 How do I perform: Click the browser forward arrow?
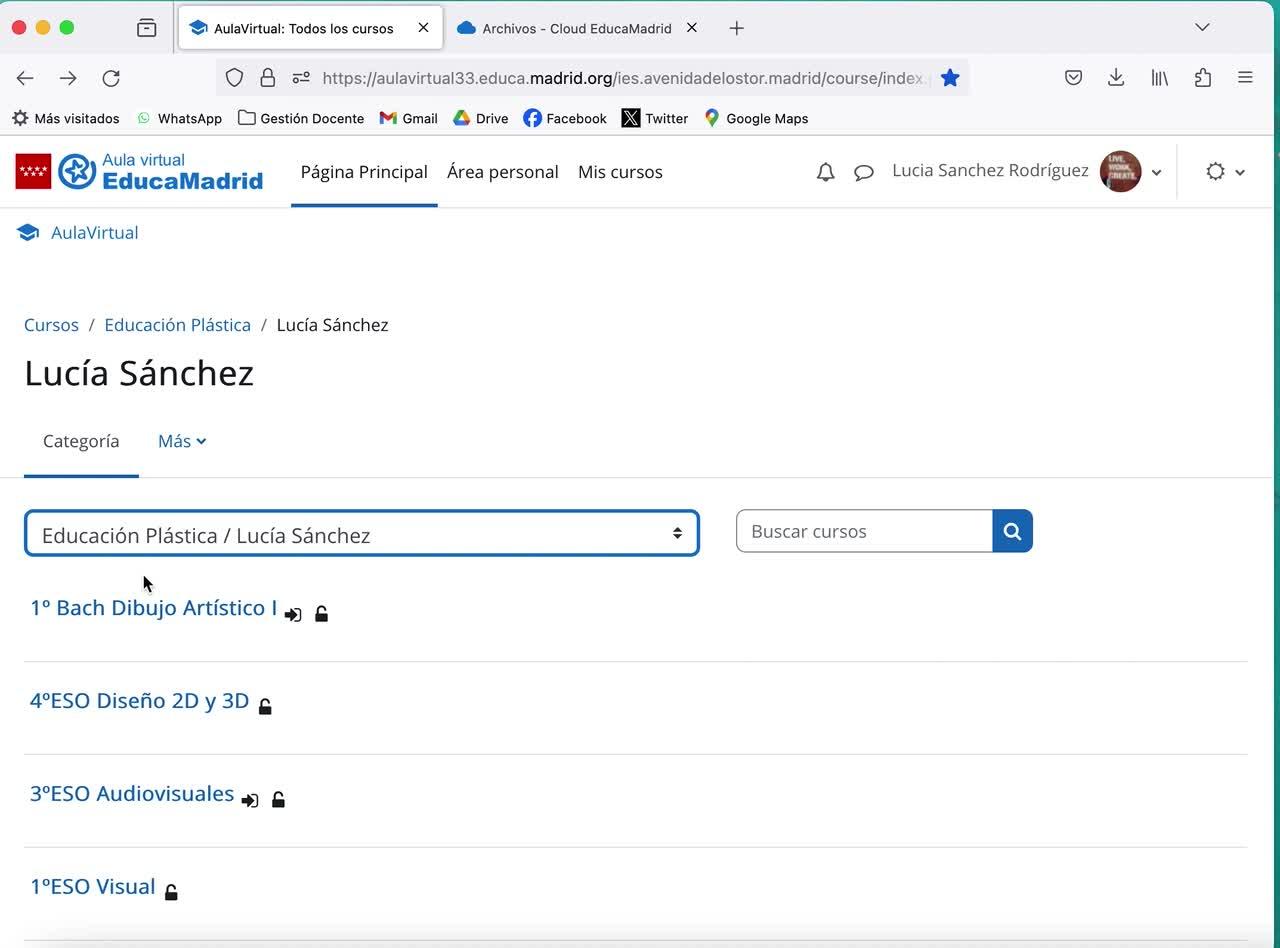click(68, 78)
